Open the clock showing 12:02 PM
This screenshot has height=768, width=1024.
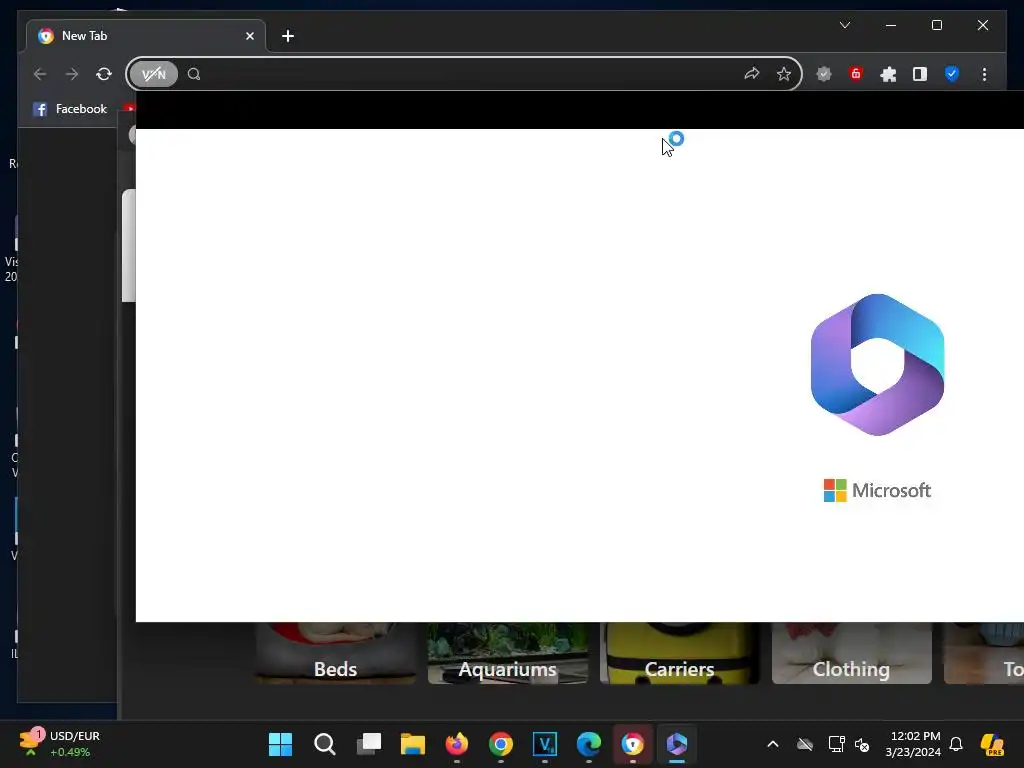coord(913,744)
